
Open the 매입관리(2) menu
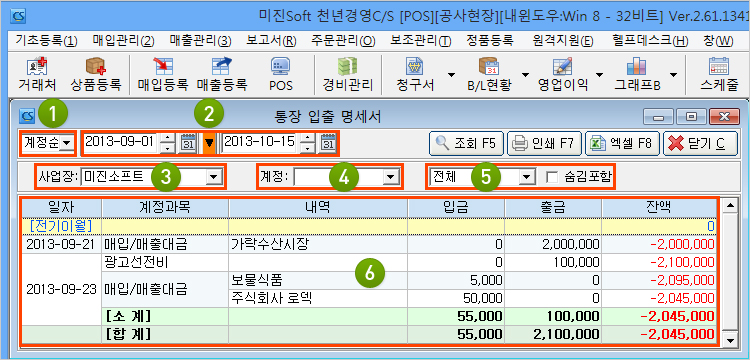coord(124,40)
